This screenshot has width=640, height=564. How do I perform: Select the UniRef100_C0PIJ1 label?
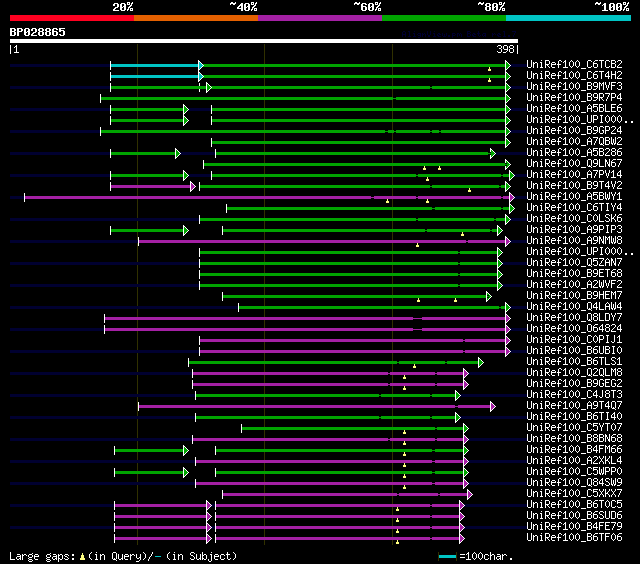(x=574, y=340)
